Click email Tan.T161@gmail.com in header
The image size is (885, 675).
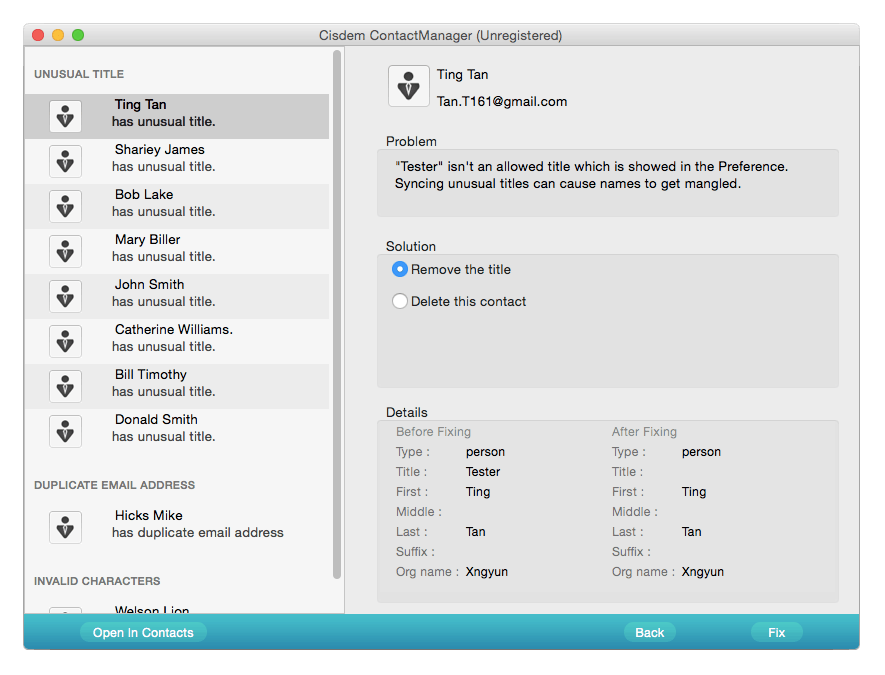[502, 102]
